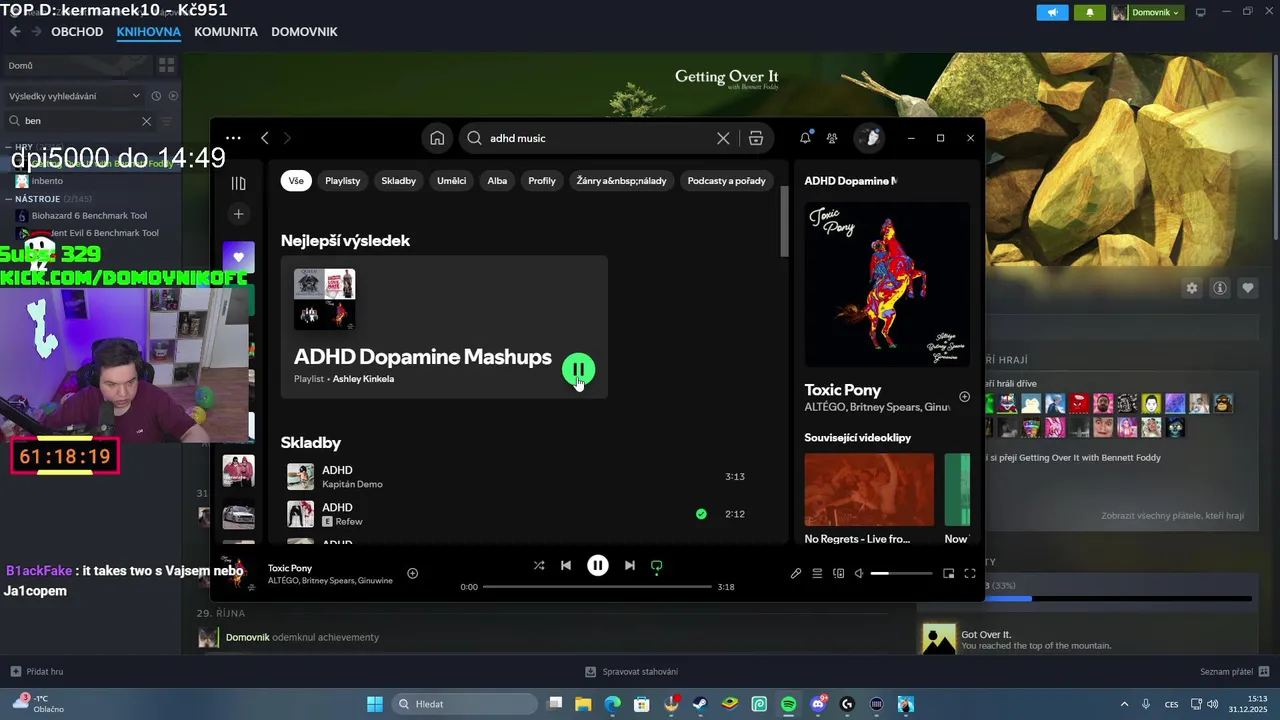Go back in Spotify navigation

(x=265, y=138)
